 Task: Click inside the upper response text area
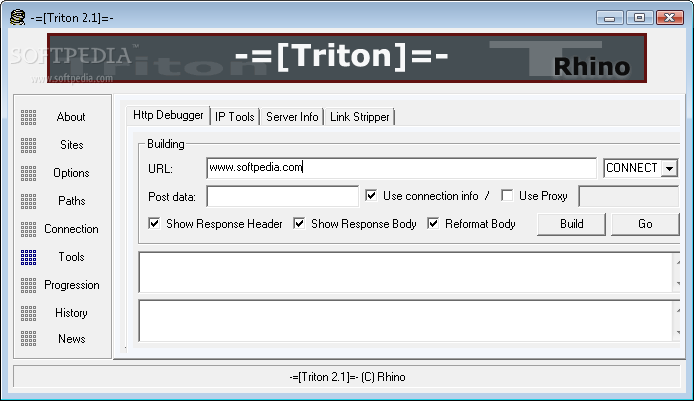pos(406,272)
